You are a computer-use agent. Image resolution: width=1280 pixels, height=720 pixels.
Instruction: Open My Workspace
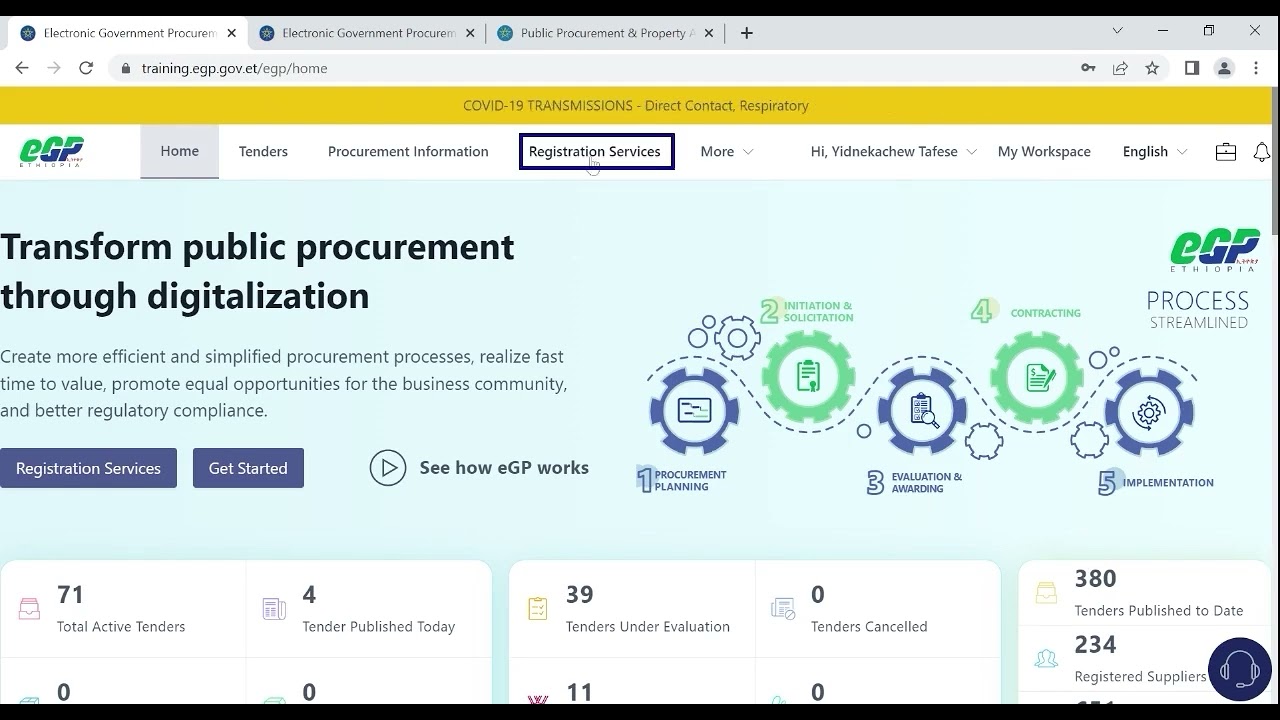point(1044,152)
